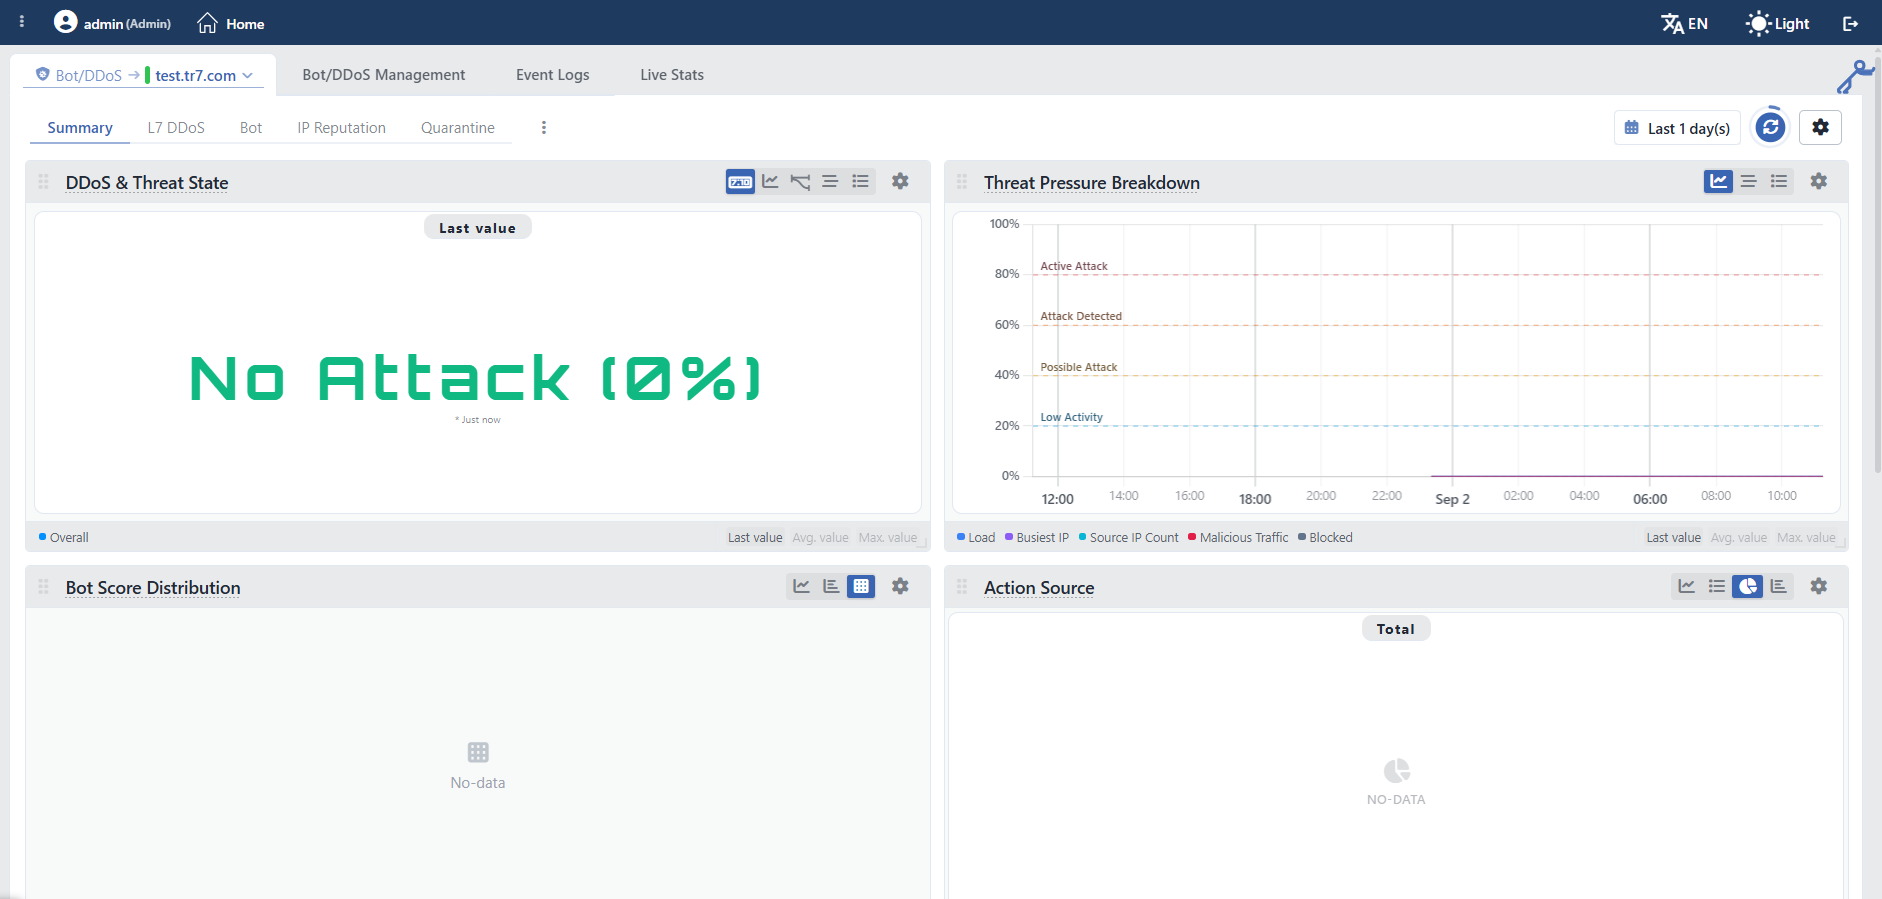
Task: Select grid heatmap view in Bot Score Distribution
Action: coord(861,586)
